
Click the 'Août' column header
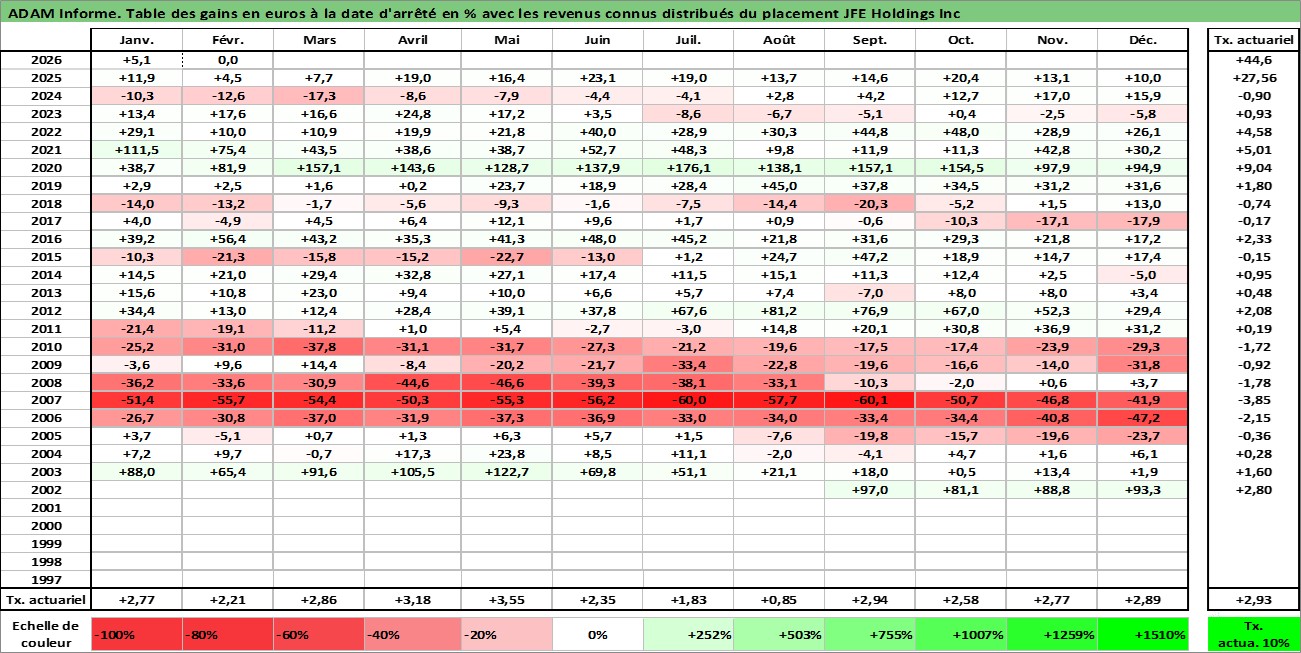tap(778, 40)
